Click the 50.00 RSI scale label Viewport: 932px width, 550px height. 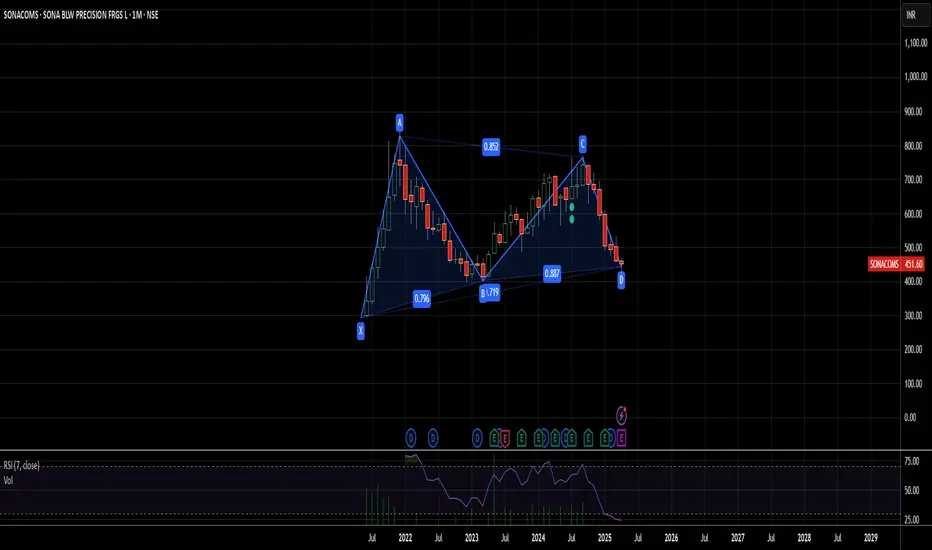point(911,491)
